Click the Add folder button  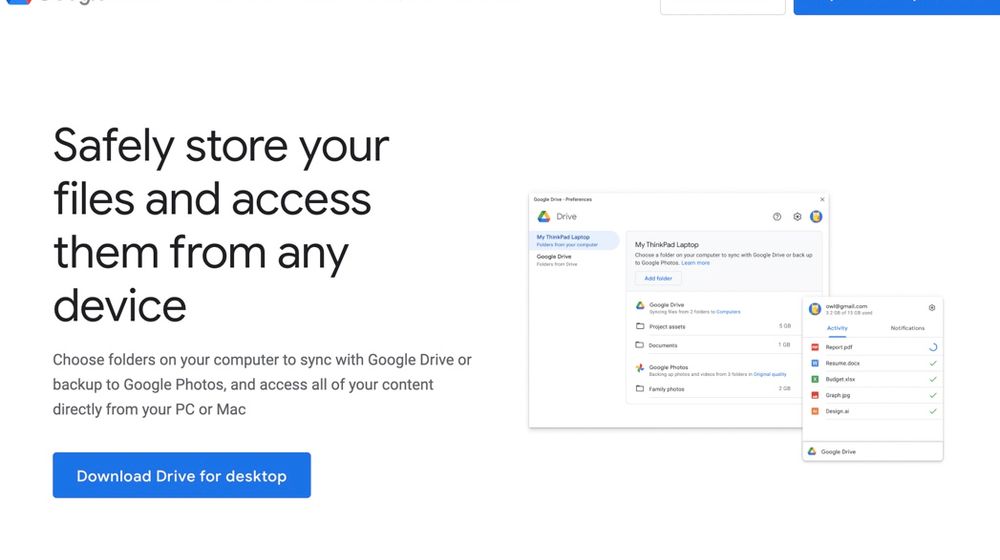click(658, 278)
